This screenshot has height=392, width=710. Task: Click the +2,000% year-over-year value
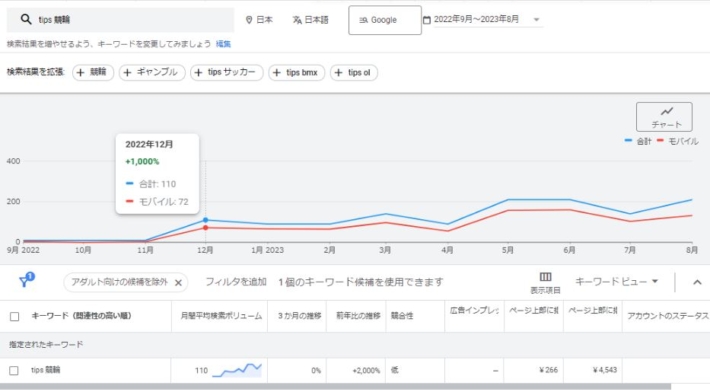pyautogui.click(x=366, y=370)
